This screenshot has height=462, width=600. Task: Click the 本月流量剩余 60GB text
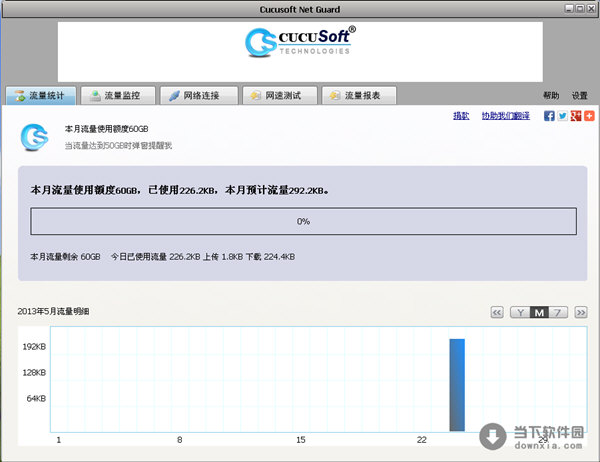65,256
